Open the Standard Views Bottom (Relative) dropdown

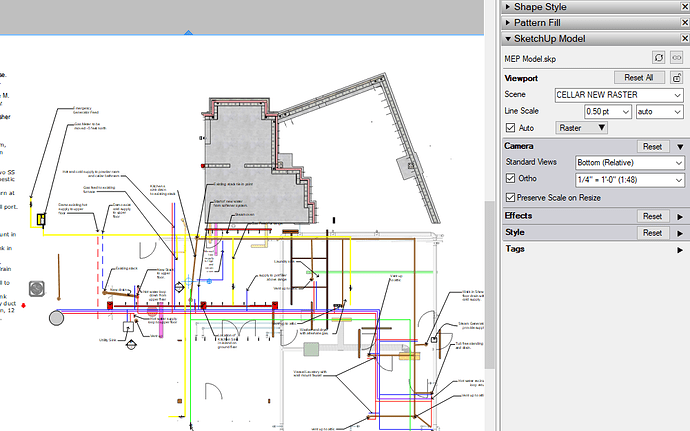tap(630, 163)
